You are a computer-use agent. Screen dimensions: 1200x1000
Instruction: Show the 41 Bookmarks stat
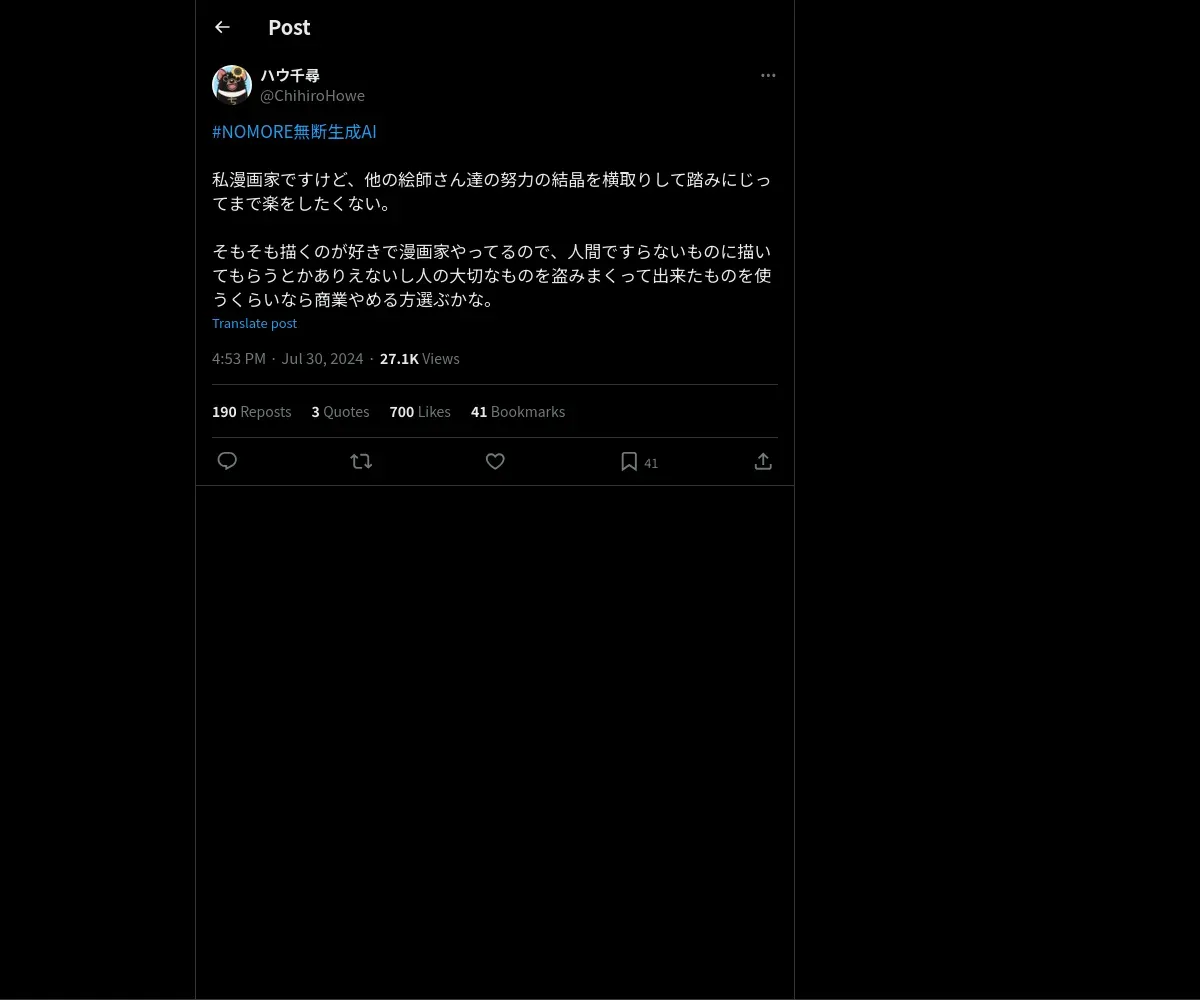pos(518,412)
